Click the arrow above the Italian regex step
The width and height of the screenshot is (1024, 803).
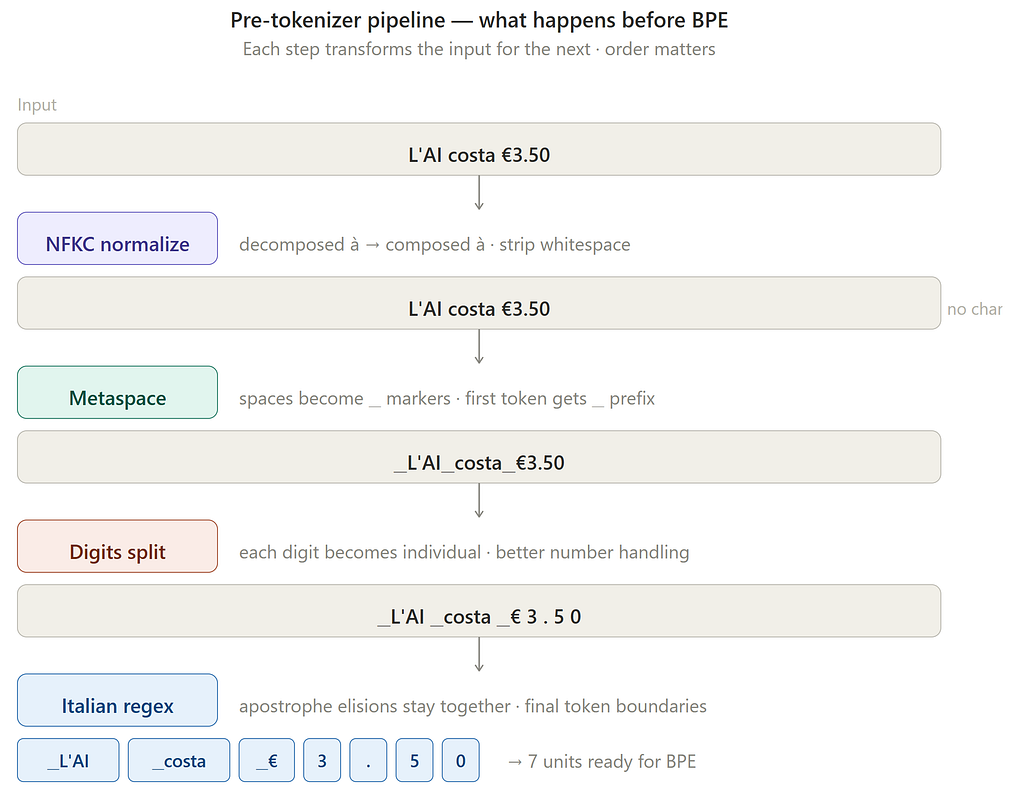[x=479, y=655]
